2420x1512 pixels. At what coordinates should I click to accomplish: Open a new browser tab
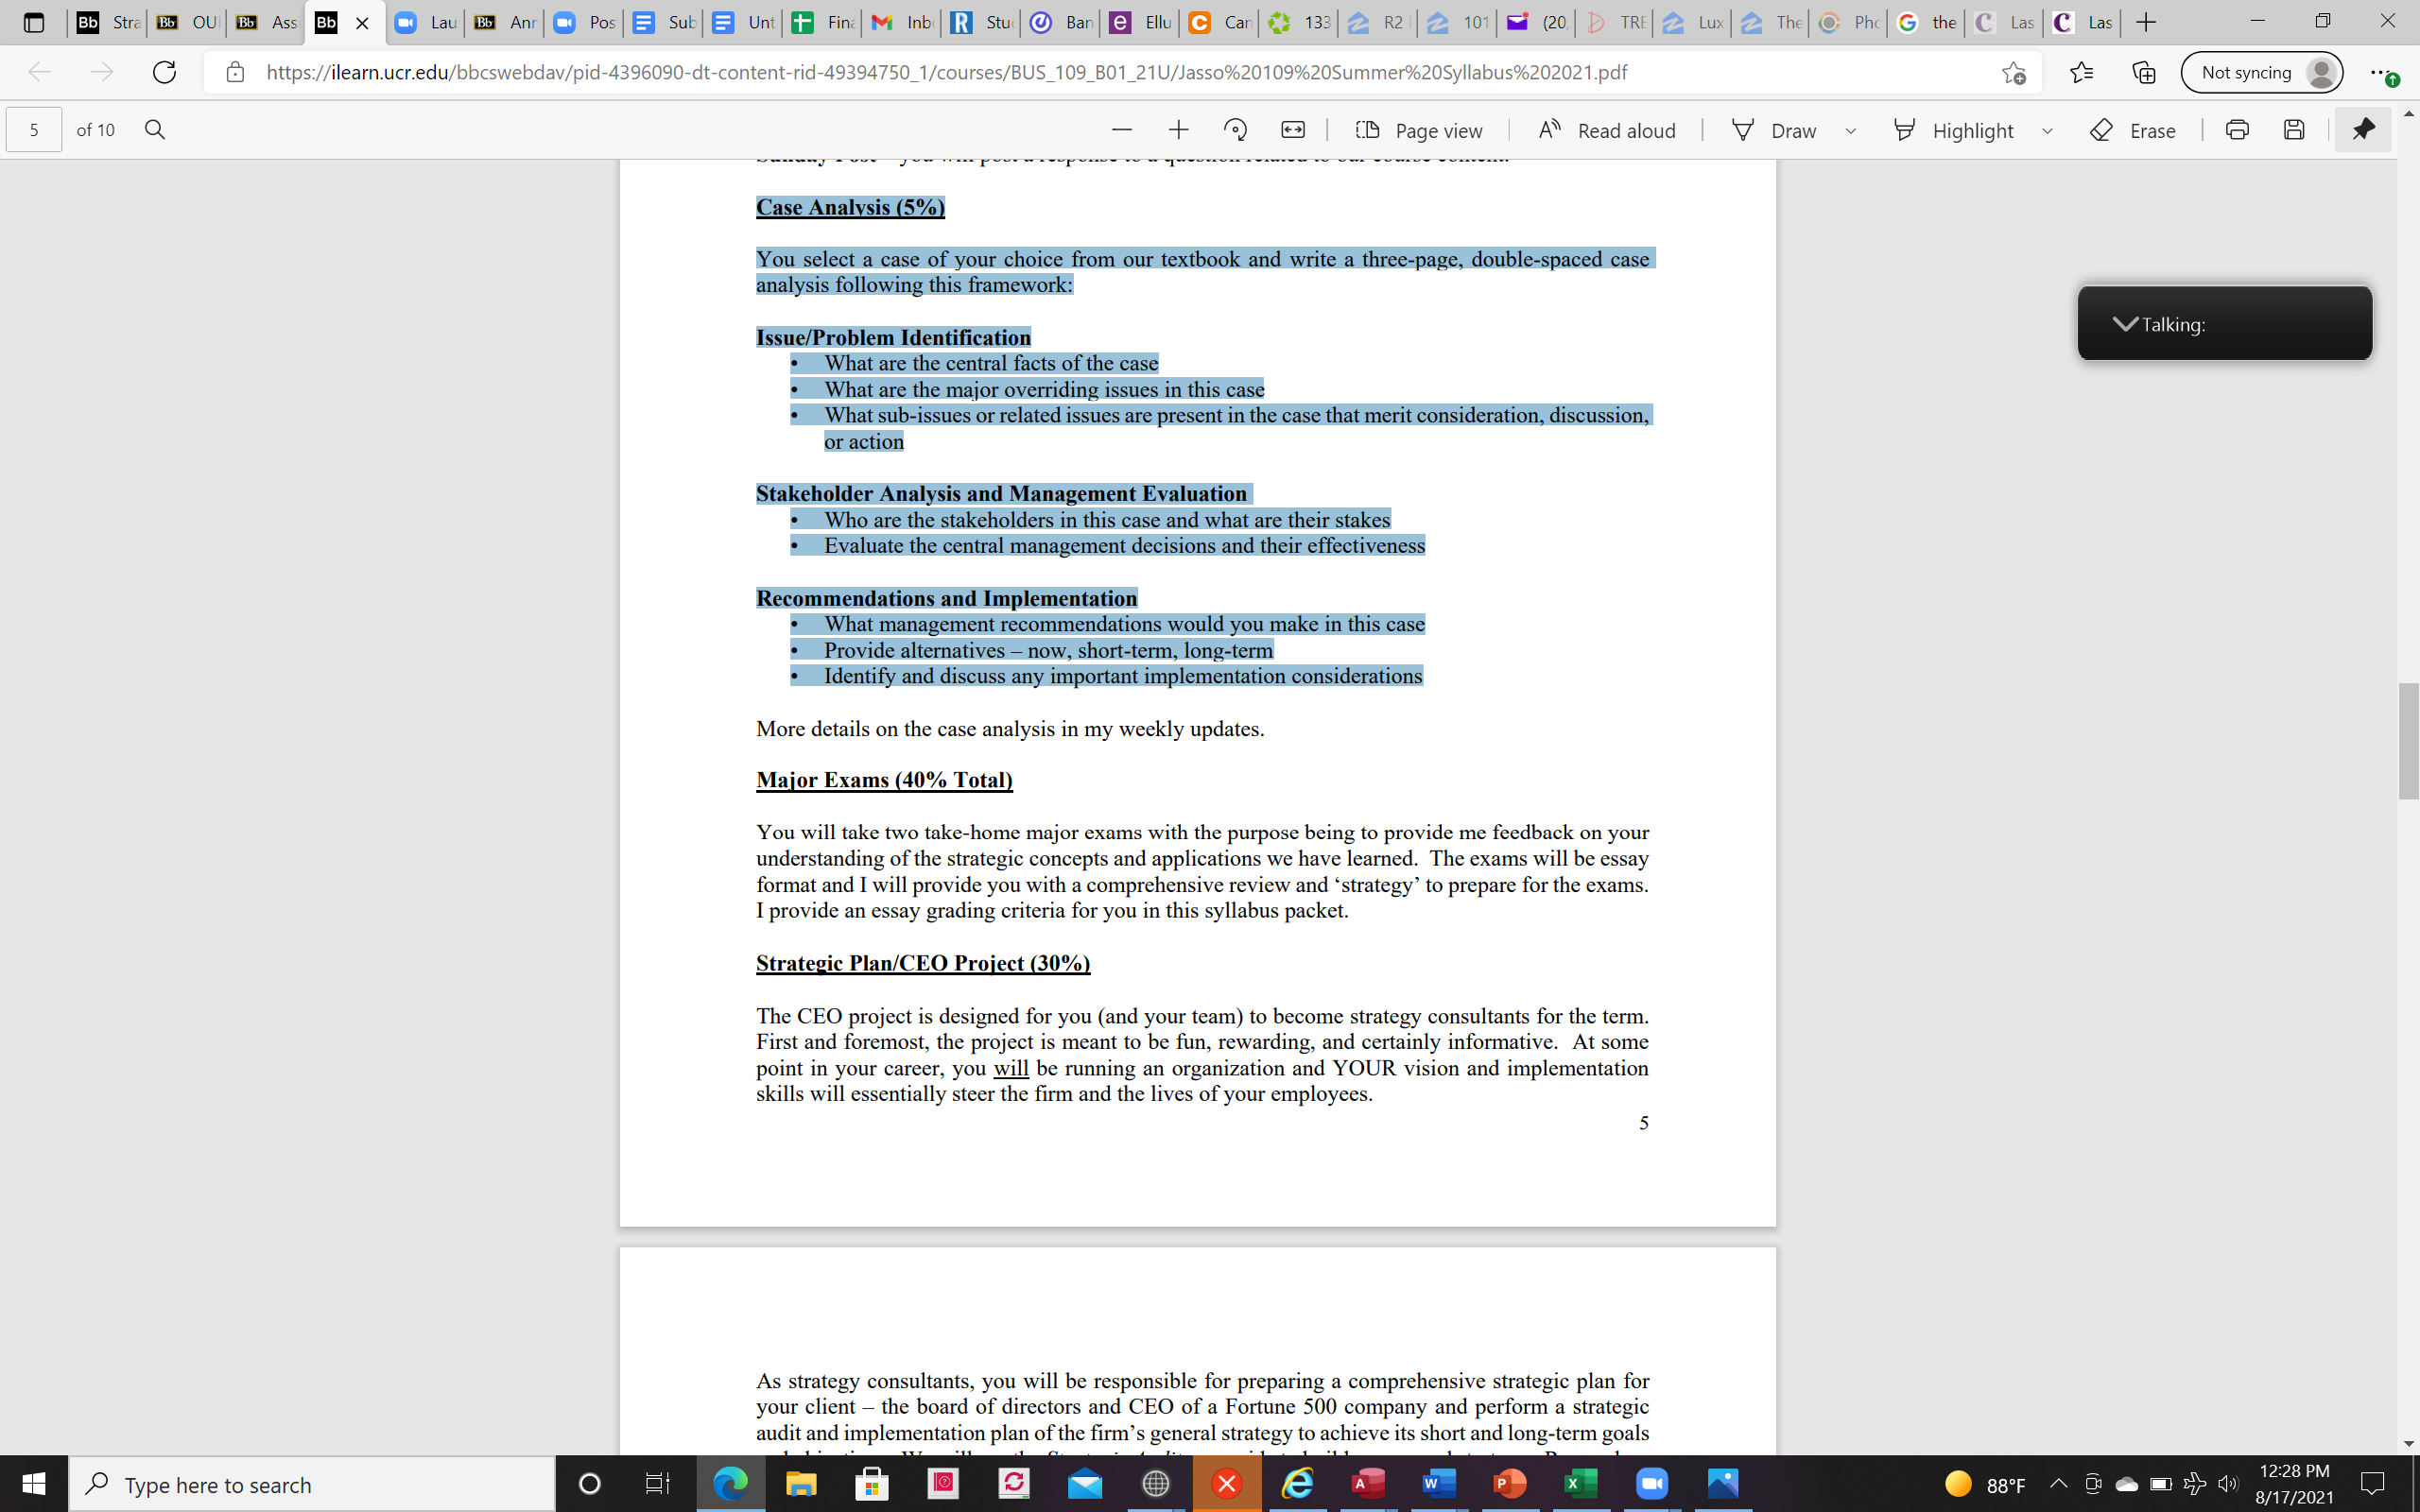tap(2146, 22)
